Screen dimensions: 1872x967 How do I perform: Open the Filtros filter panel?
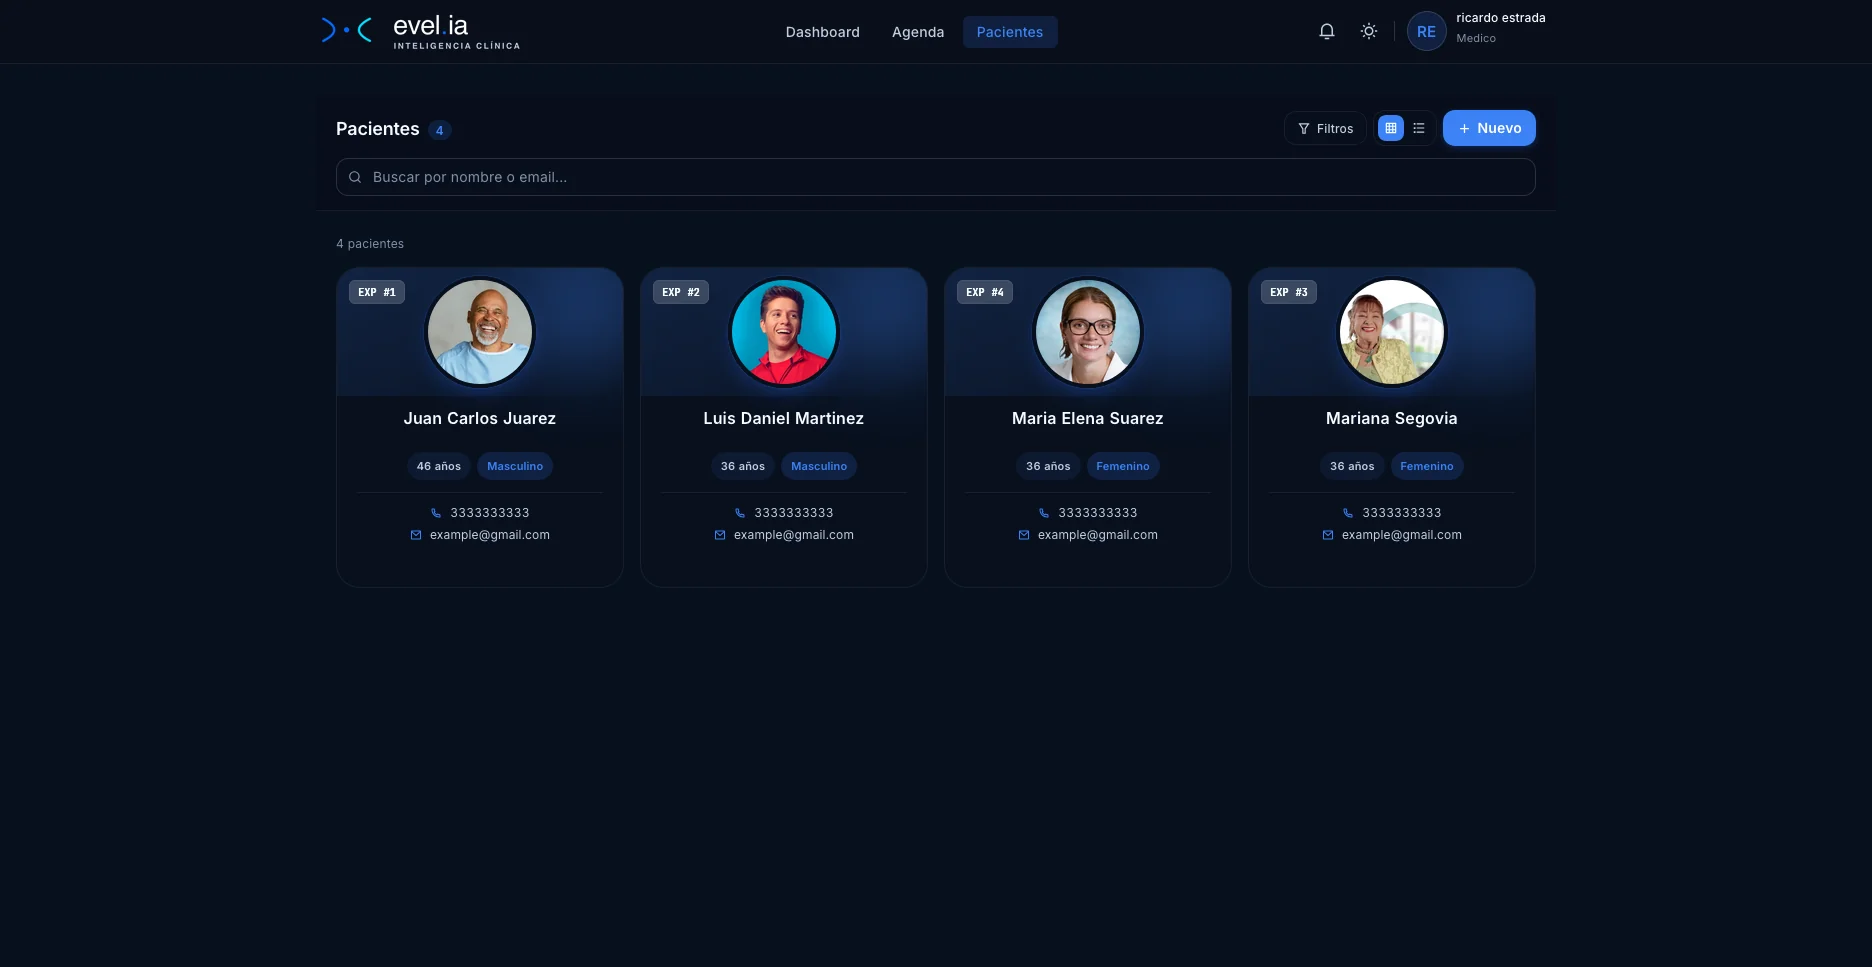tap(1325, 128)
